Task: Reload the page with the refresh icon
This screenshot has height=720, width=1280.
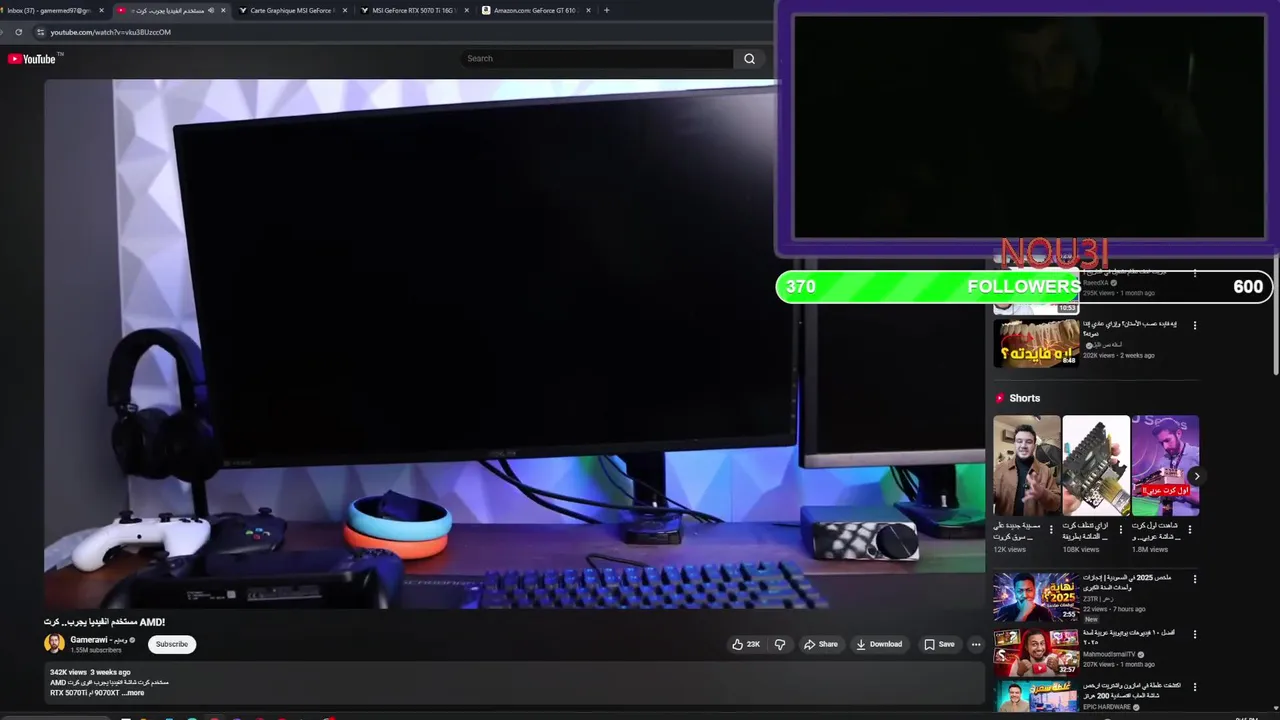Action: click(x=18, y=32)
